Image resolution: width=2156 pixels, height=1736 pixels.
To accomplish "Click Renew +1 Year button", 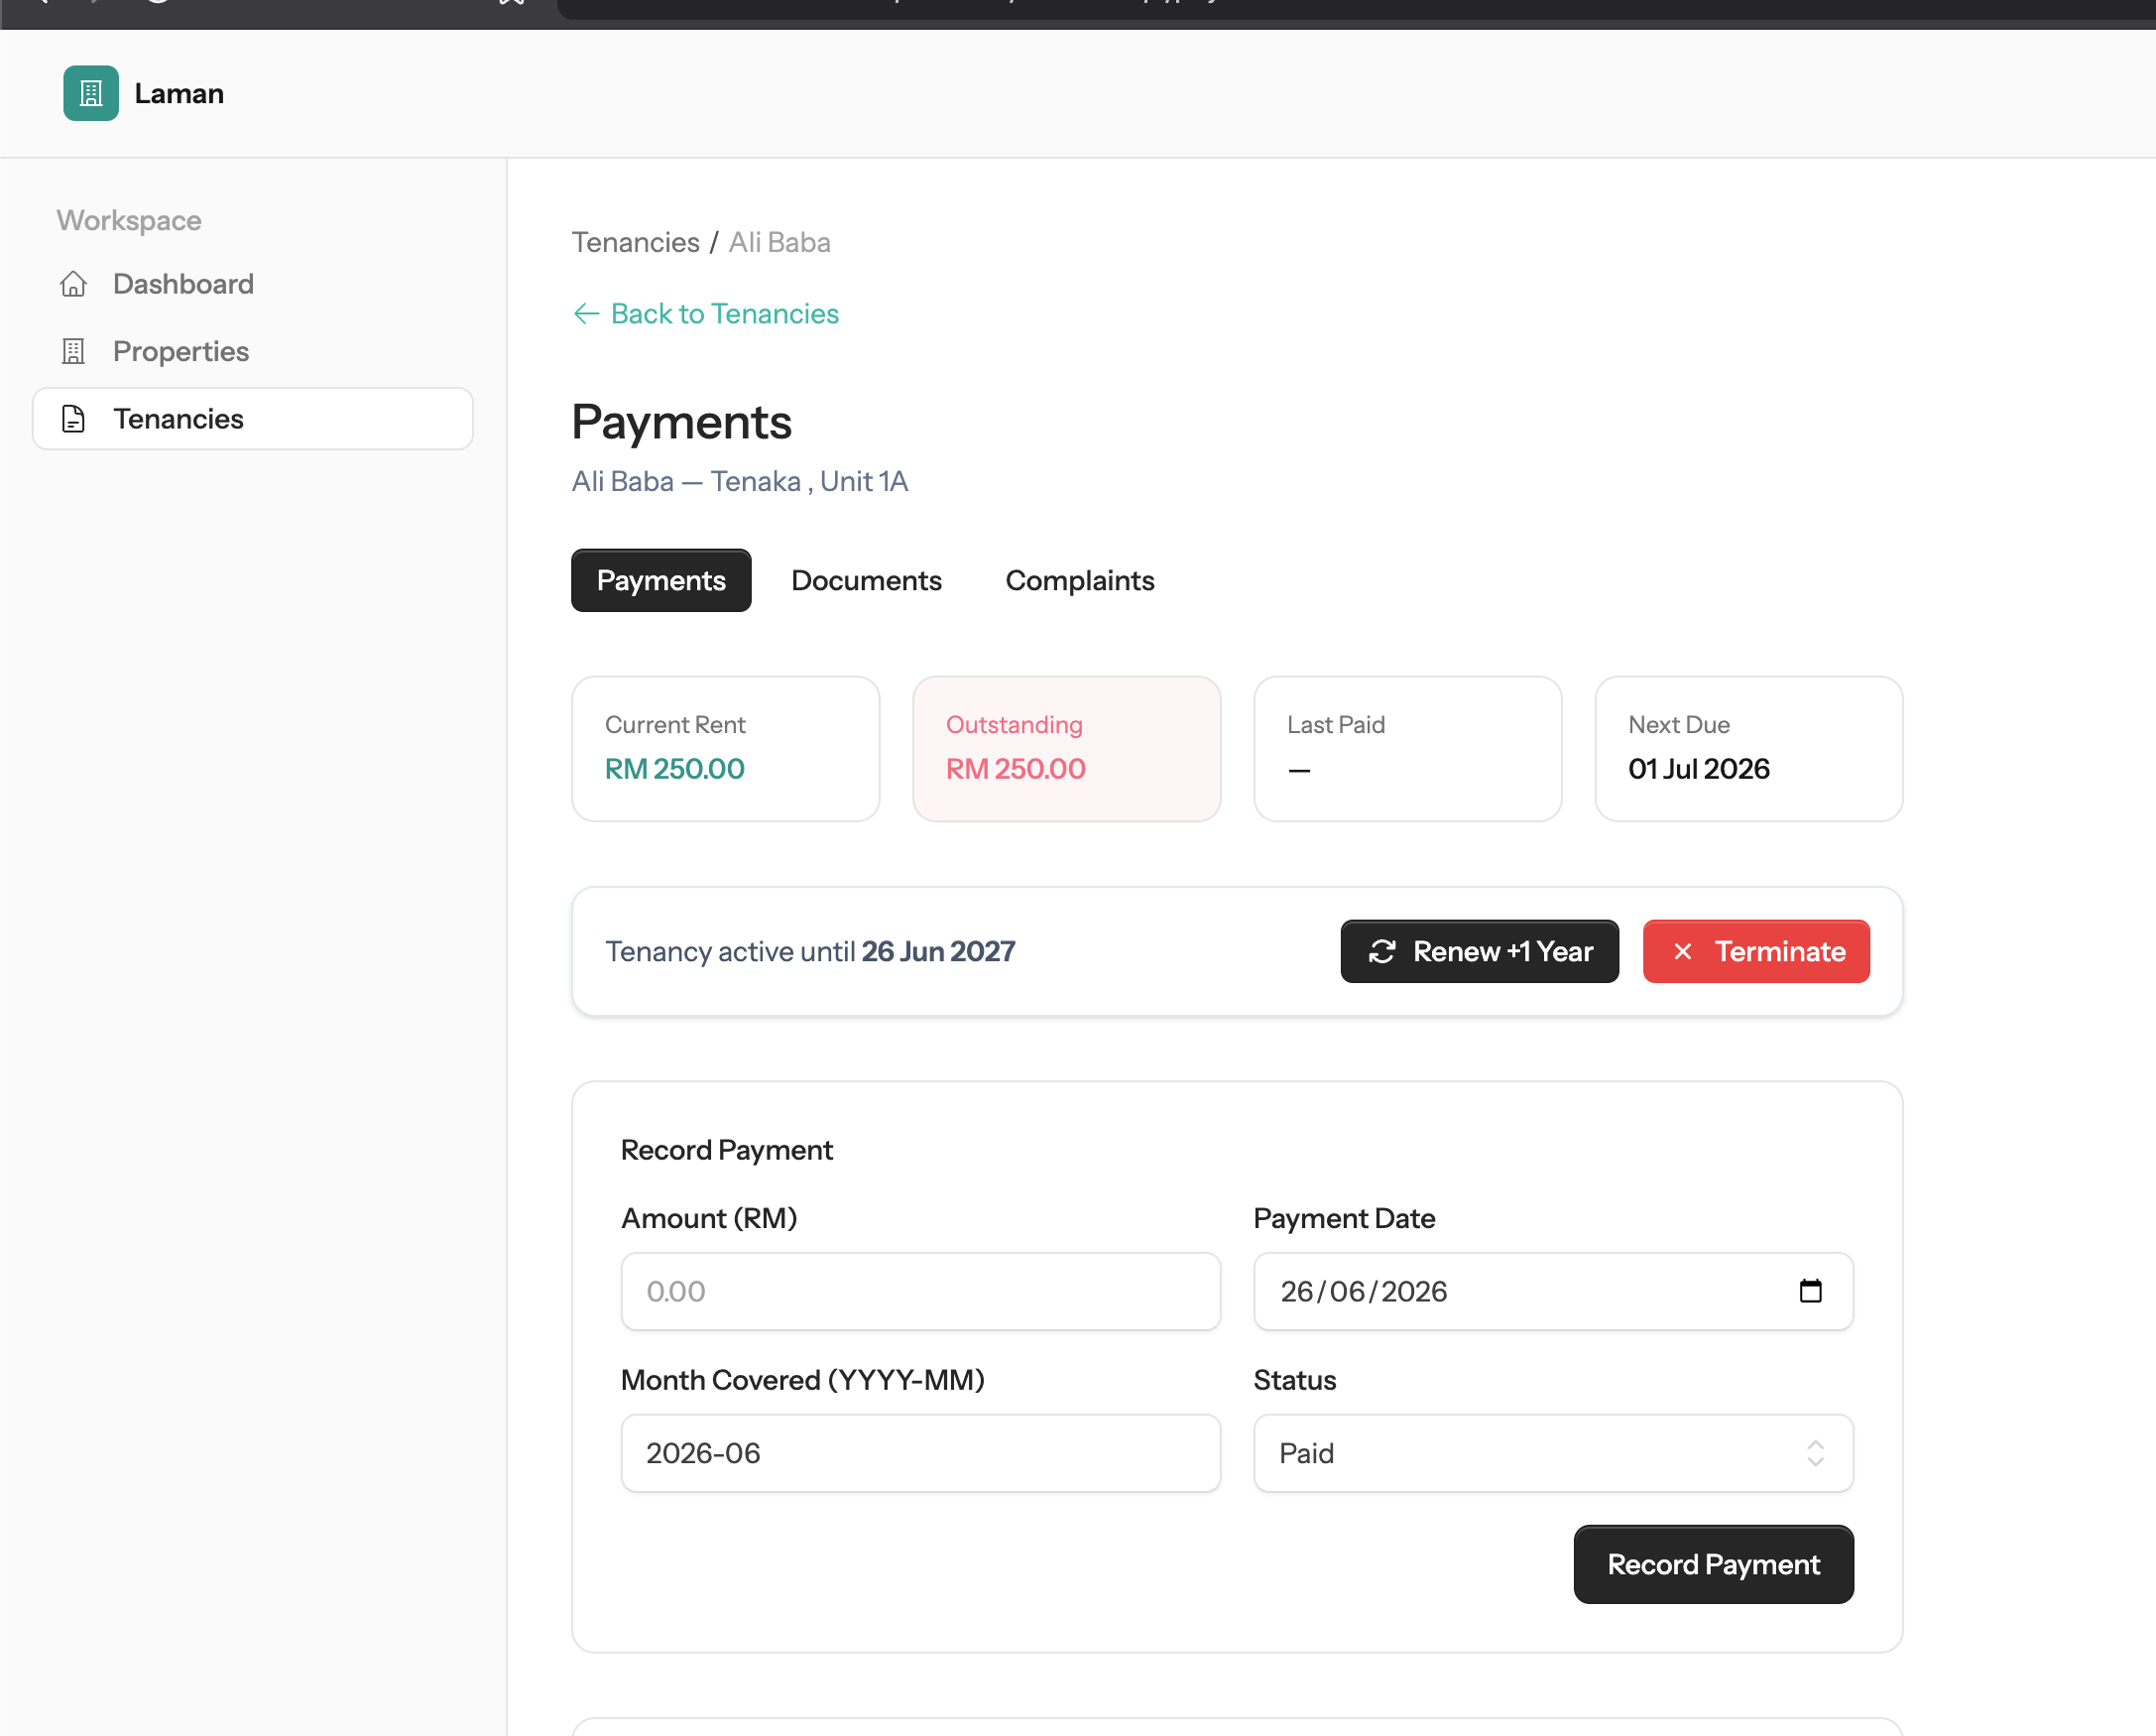I will [x=1479, y=951].
